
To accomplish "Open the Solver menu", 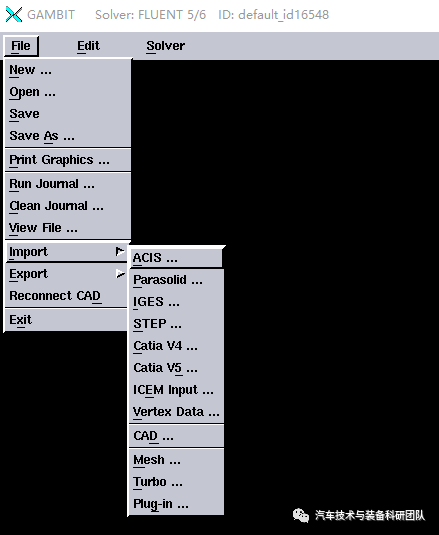I will 165,46.
